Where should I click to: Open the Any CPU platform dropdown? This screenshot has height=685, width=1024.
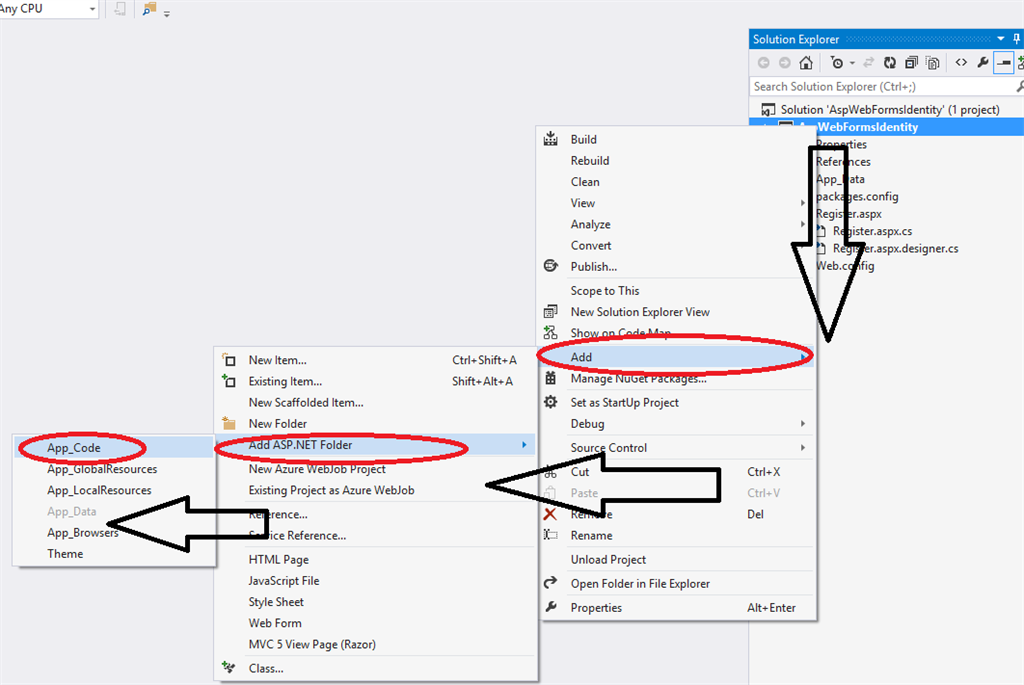coord(91,9)
